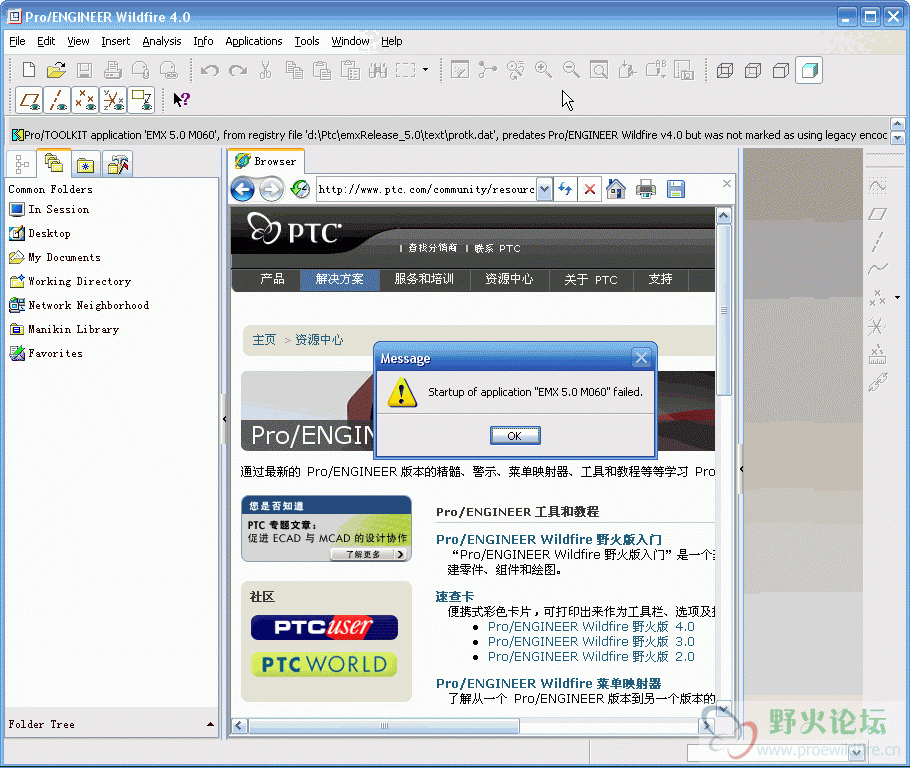The width and height of the screenshot is (910, 768).
Task: Open the Analysis menu
Action: click(161, 41)
